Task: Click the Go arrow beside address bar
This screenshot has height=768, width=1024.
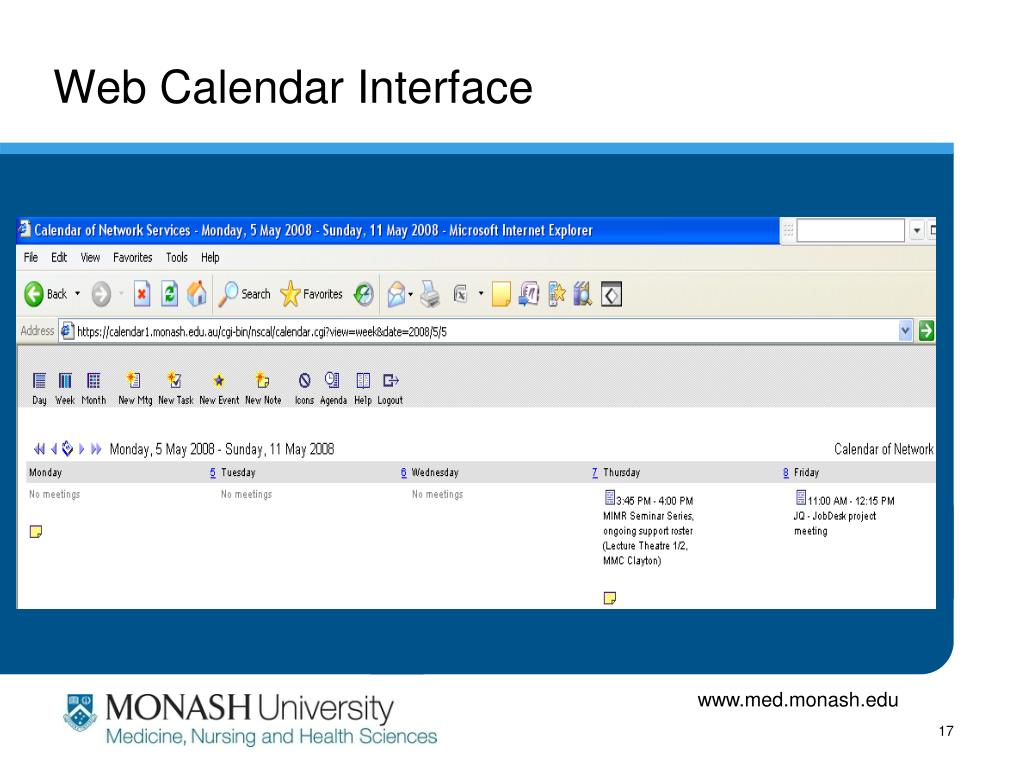Action: (926, 331)
